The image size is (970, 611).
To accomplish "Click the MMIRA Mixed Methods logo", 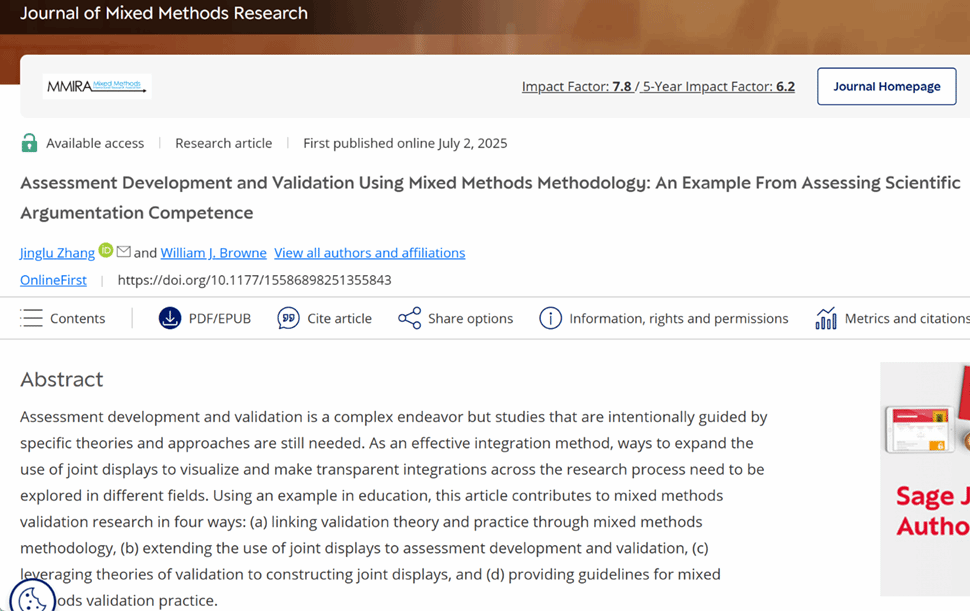I will coord(97,87).
